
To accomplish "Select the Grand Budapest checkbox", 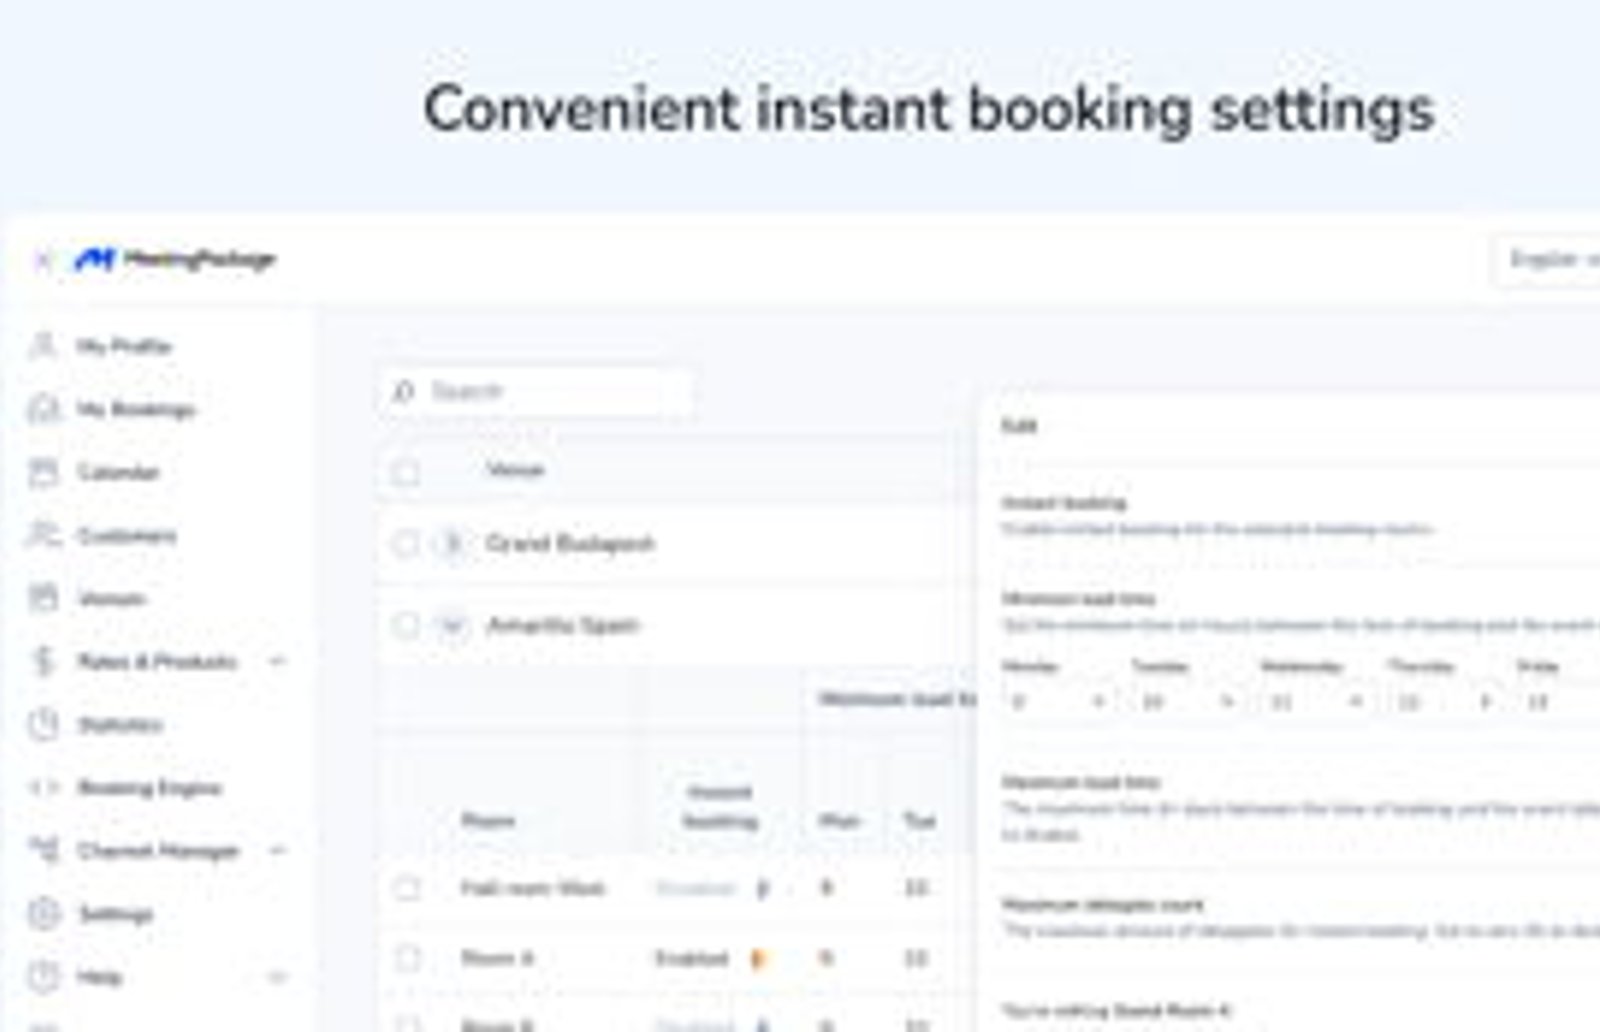I will click(406, 544).
